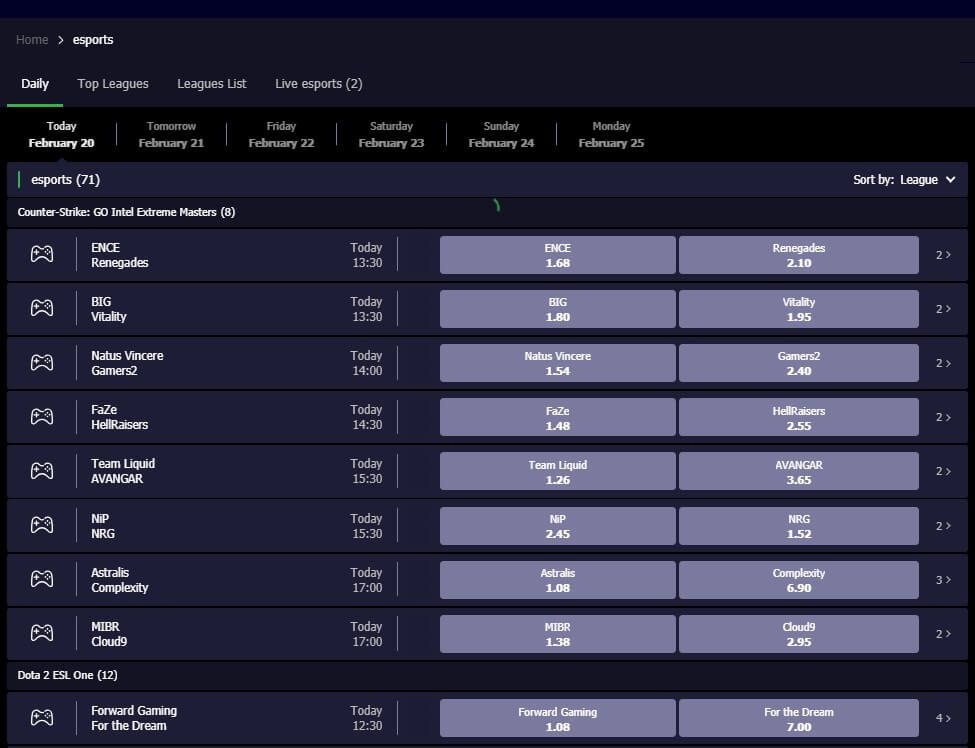Go to Home breadcrumb link
Image resolution: width=975 pixels, height=748 pixels.
(x=32, y=40)
